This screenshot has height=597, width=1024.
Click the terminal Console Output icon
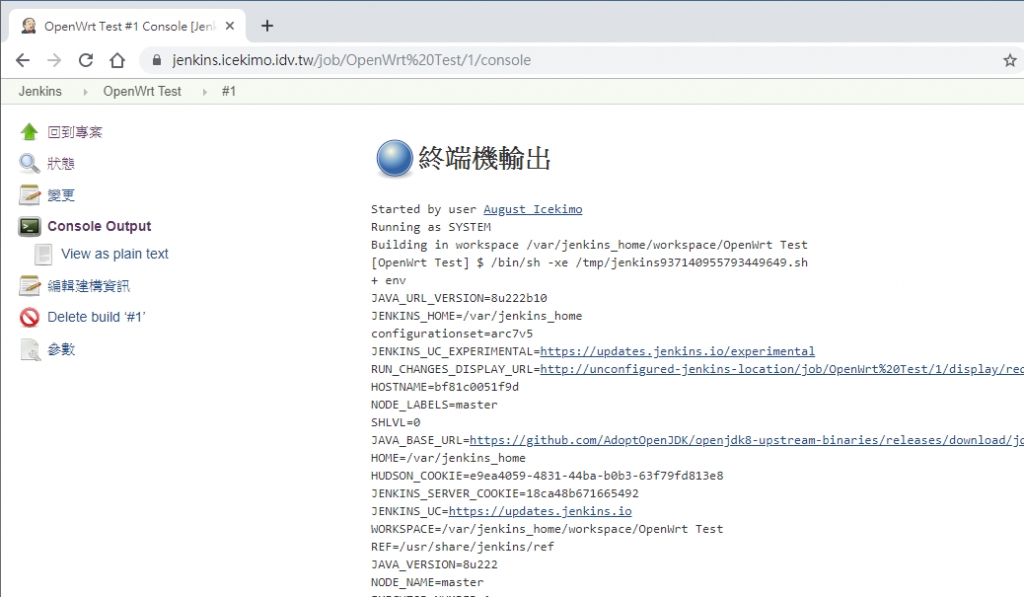click(29, 227)
